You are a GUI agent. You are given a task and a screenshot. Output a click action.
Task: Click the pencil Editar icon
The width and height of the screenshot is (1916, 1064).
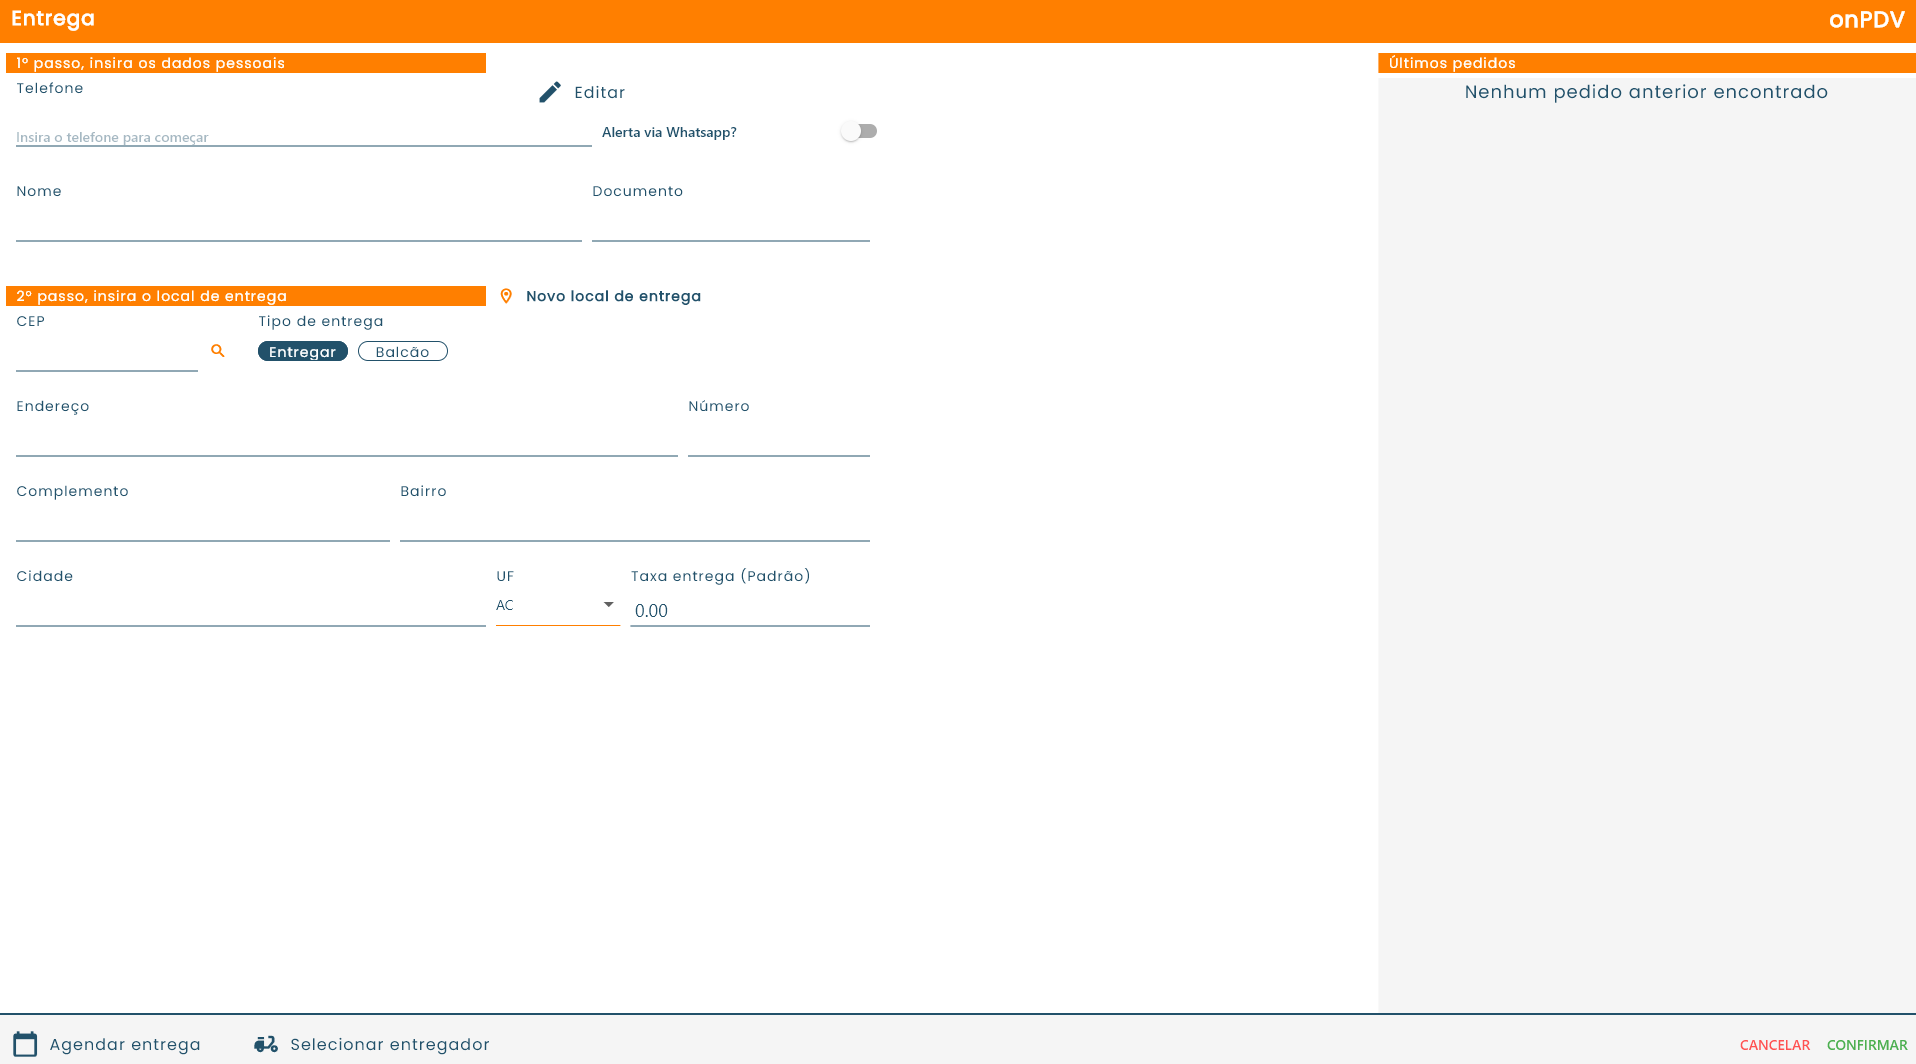pyautogui.click(x=550, y=92)
